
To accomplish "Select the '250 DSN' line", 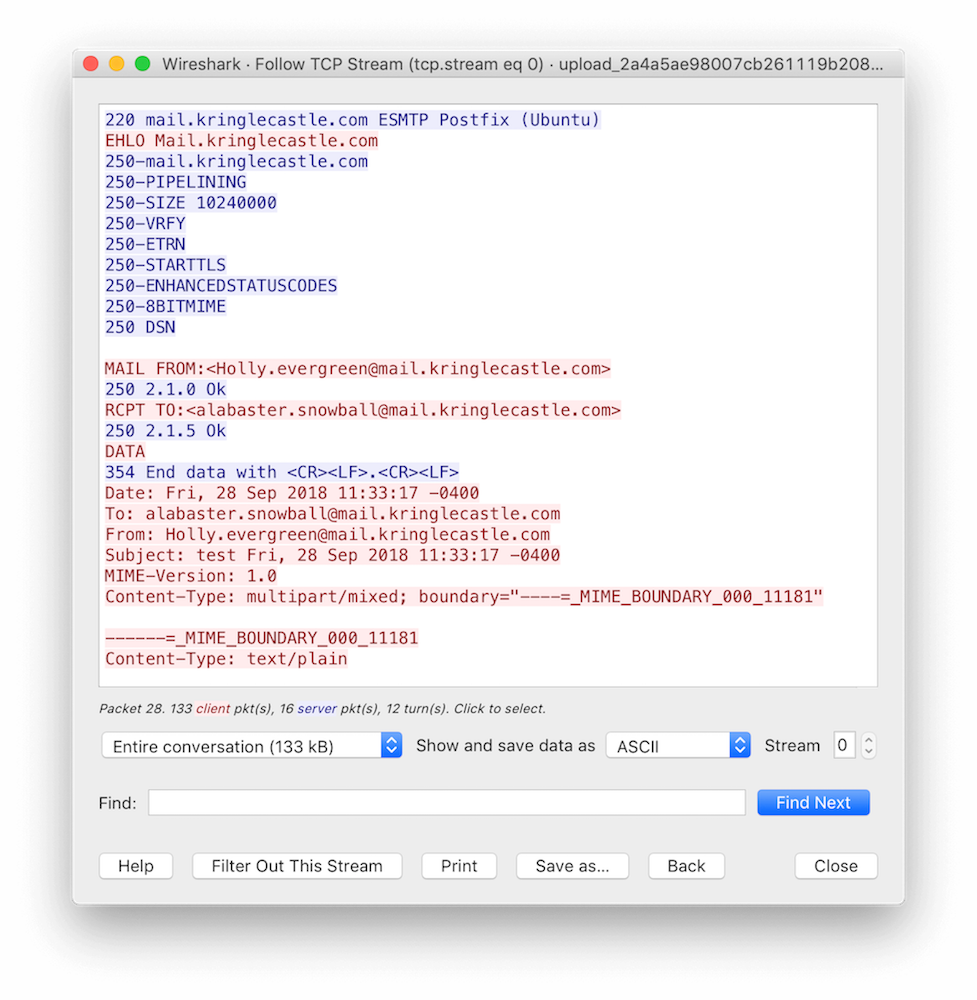I will pyautogui.click(x=140, y=327).
